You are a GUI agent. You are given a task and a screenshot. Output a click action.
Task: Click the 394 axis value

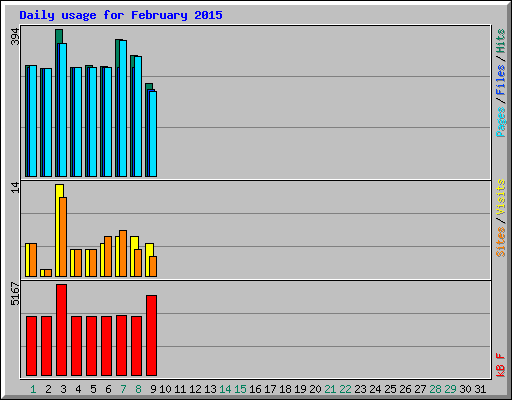(15, 36)
